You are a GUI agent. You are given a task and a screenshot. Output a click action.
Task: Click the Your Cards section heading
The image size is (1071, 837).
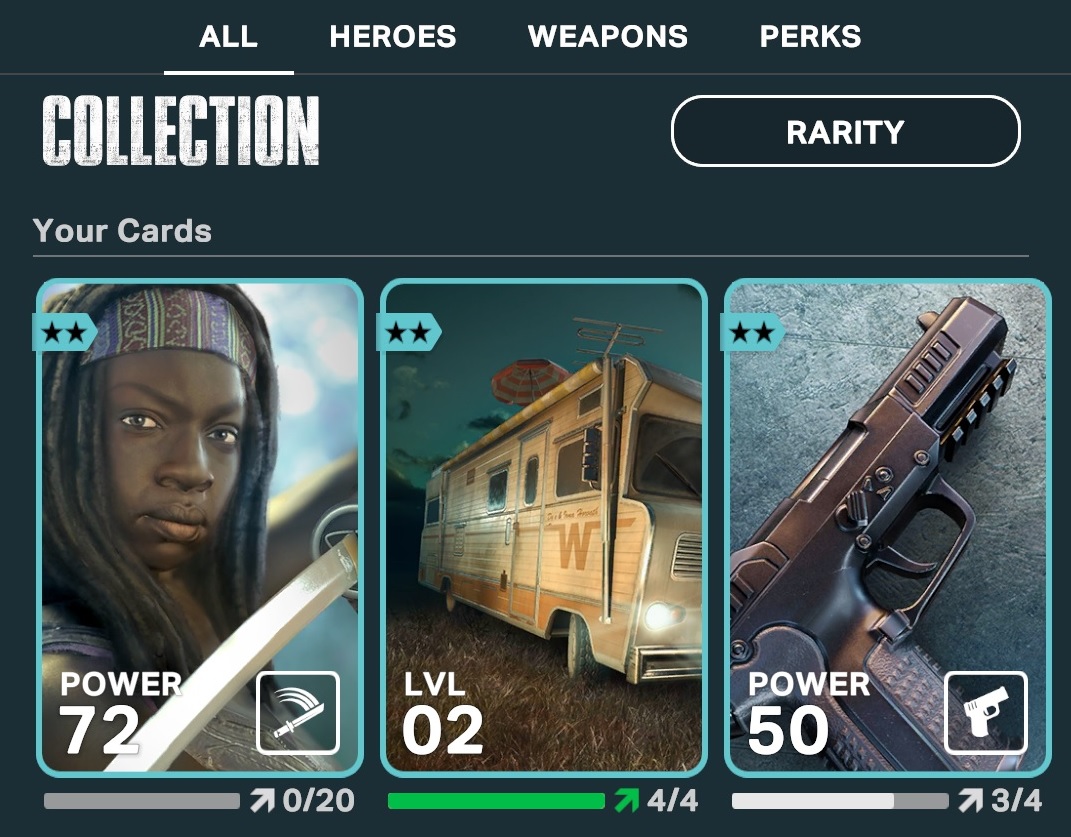[x=122, y=231]
